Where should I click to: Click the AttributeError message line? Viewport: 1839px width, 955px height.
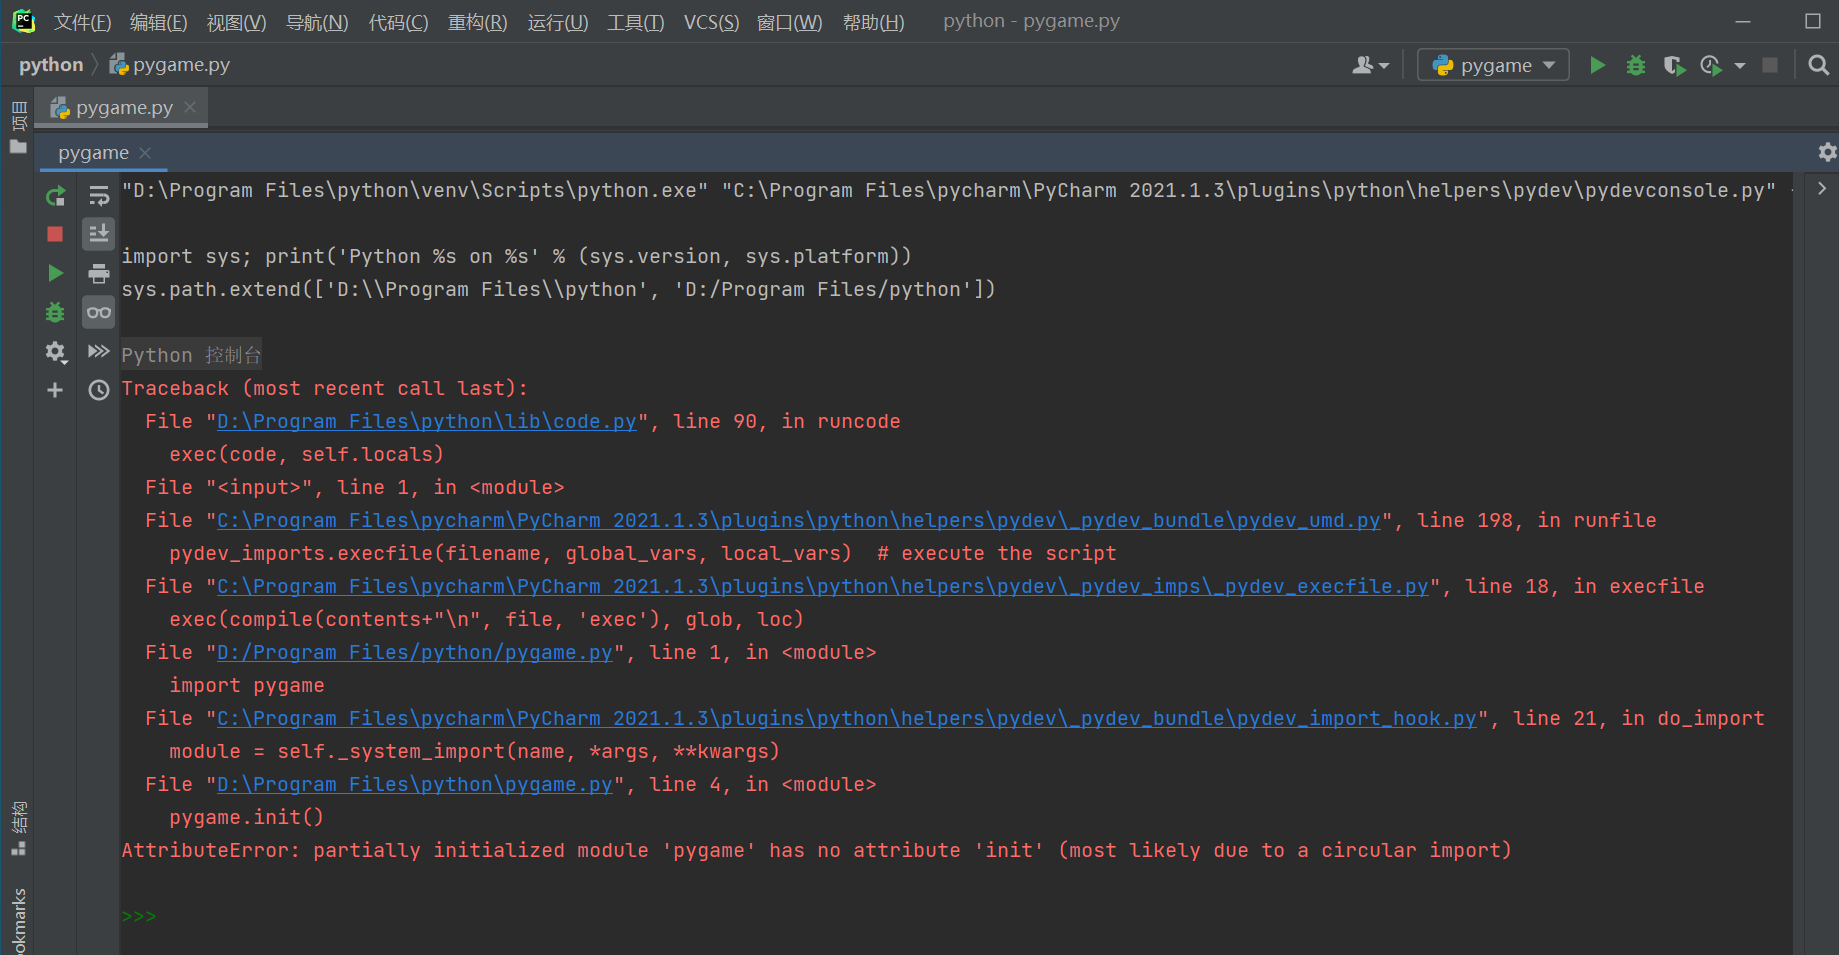point(816,850)
